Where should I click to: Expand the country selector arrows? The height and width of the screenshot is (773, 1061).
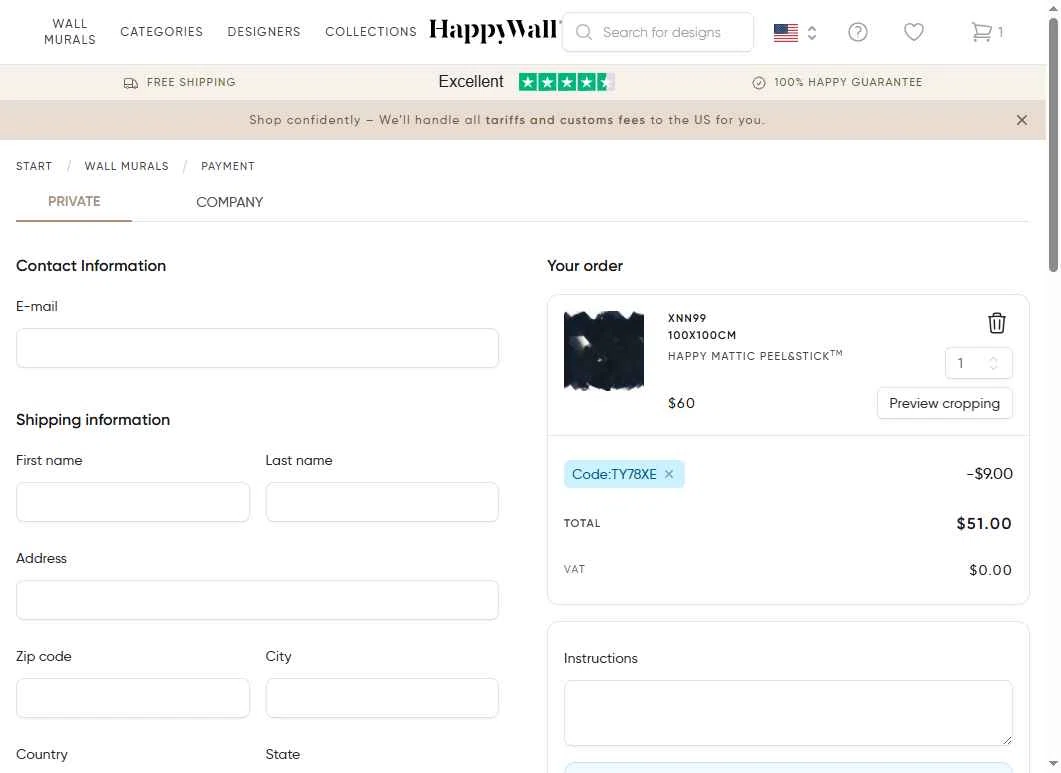pos(812,32)
